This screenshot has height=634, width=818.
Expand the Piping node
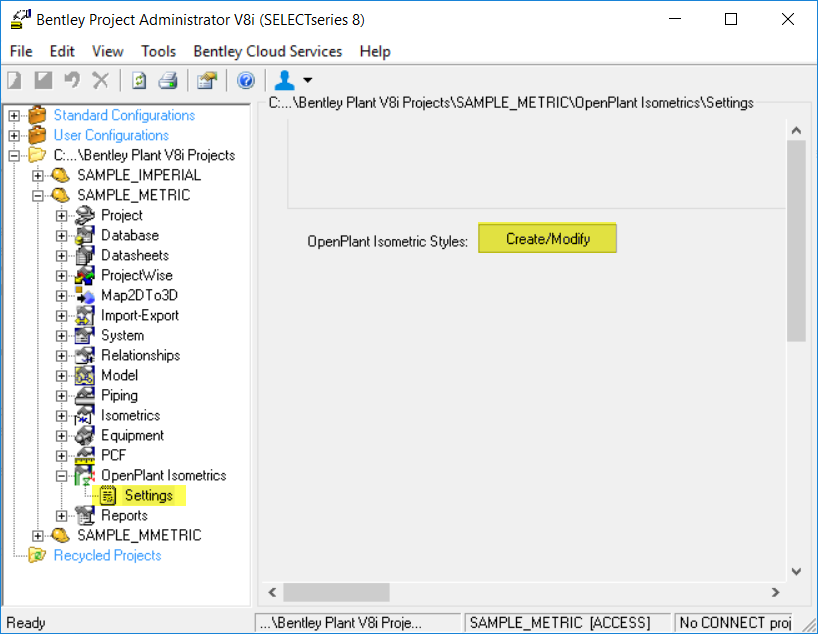[x=62, y=396]
